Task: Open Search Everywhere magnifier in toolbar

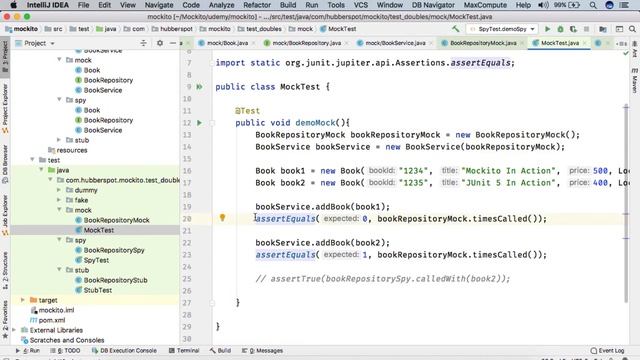Action: 632,29
